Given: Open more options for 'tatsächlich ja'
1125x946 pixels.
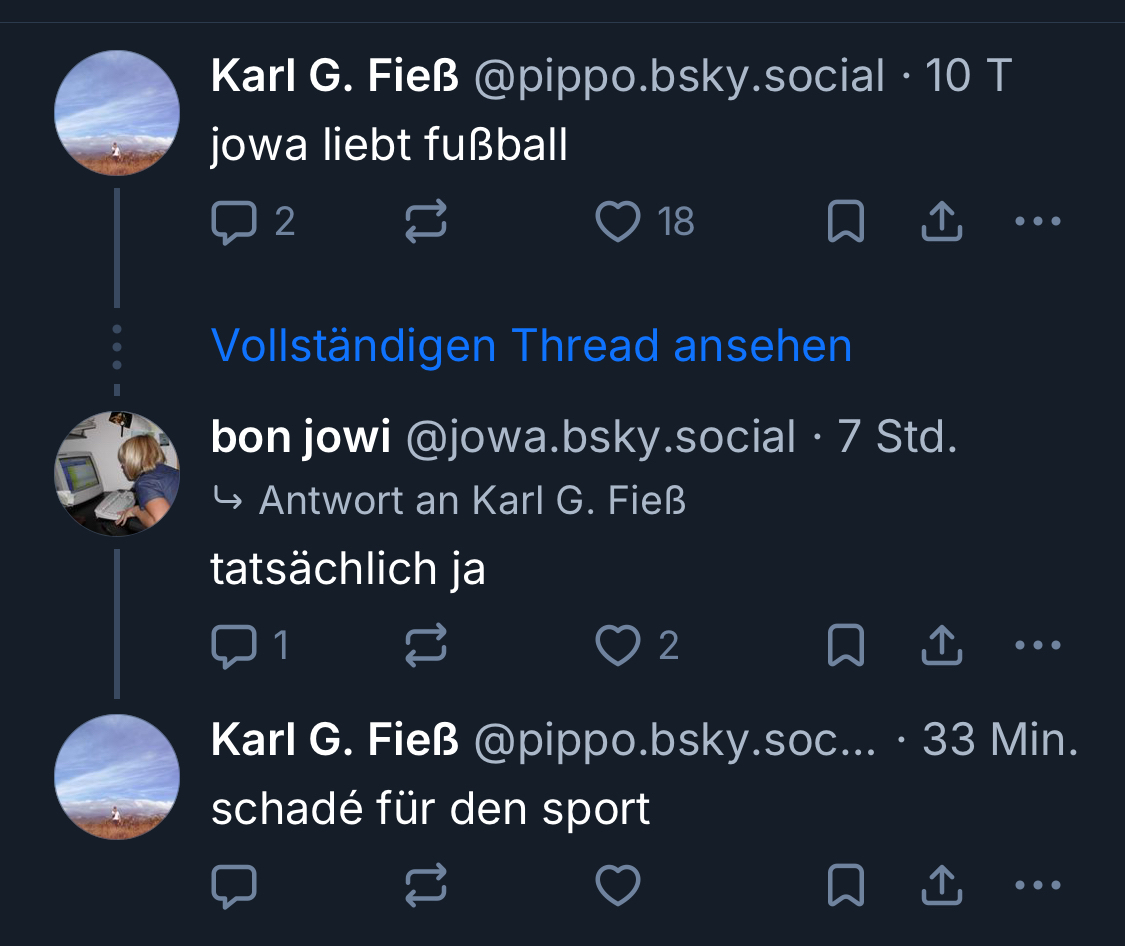Looking at the screenshot, I should 1037,646.
